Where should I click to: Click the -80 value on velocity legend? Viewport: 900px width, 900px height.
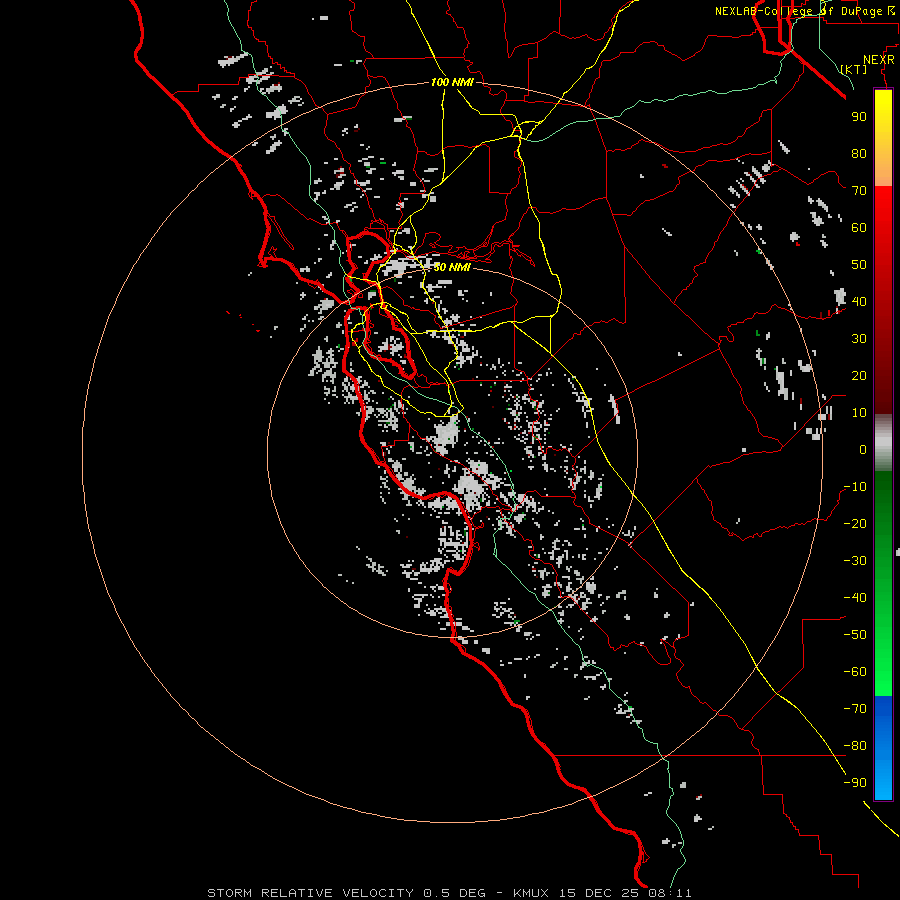pyautogui.click(x=855, y=746)
